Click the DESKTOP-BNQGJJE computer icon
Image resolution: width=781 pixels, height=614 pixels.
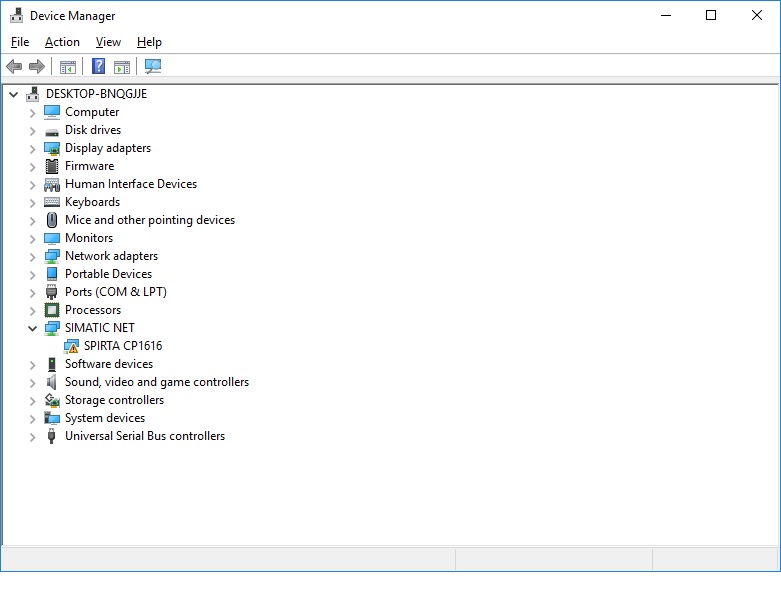pos(33,94)
